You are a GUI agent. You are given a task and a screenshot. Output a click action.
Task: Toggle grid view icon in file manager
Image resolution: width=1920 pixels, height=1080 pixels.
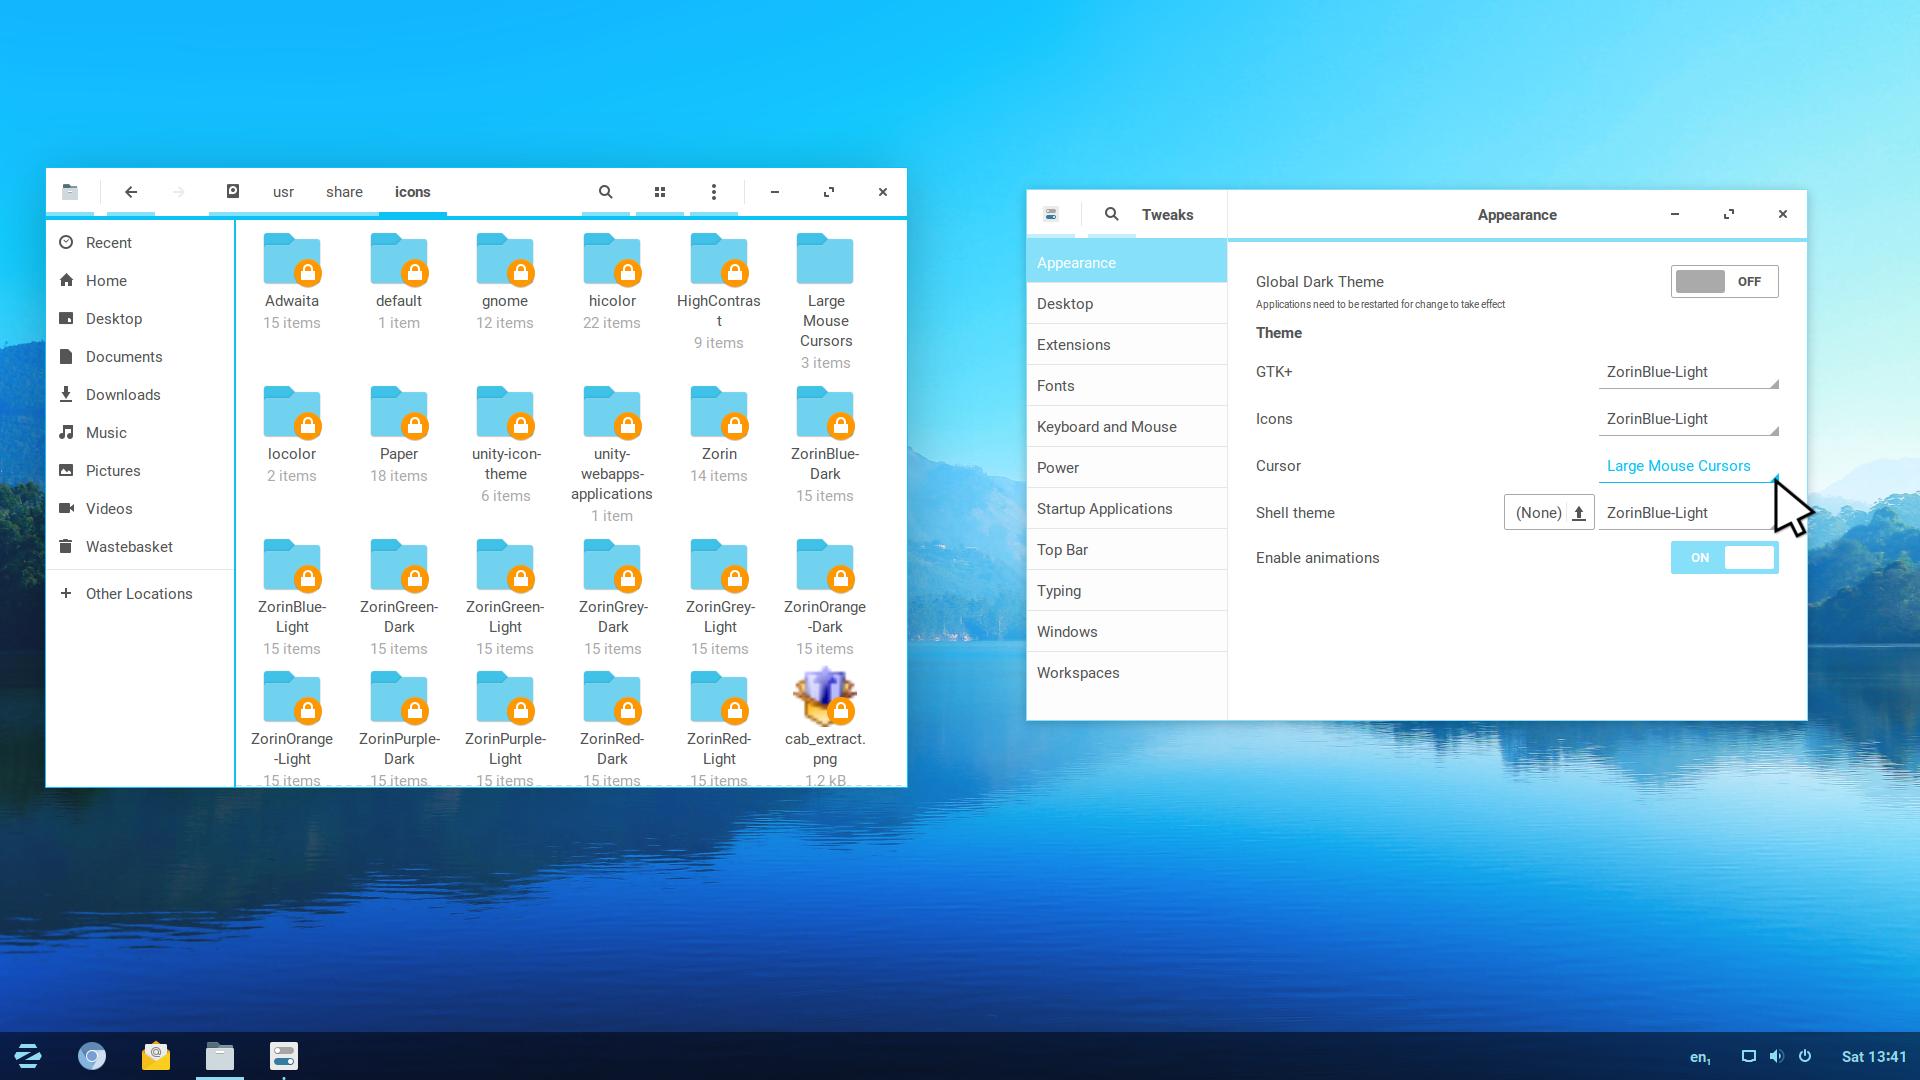(659, 192)
